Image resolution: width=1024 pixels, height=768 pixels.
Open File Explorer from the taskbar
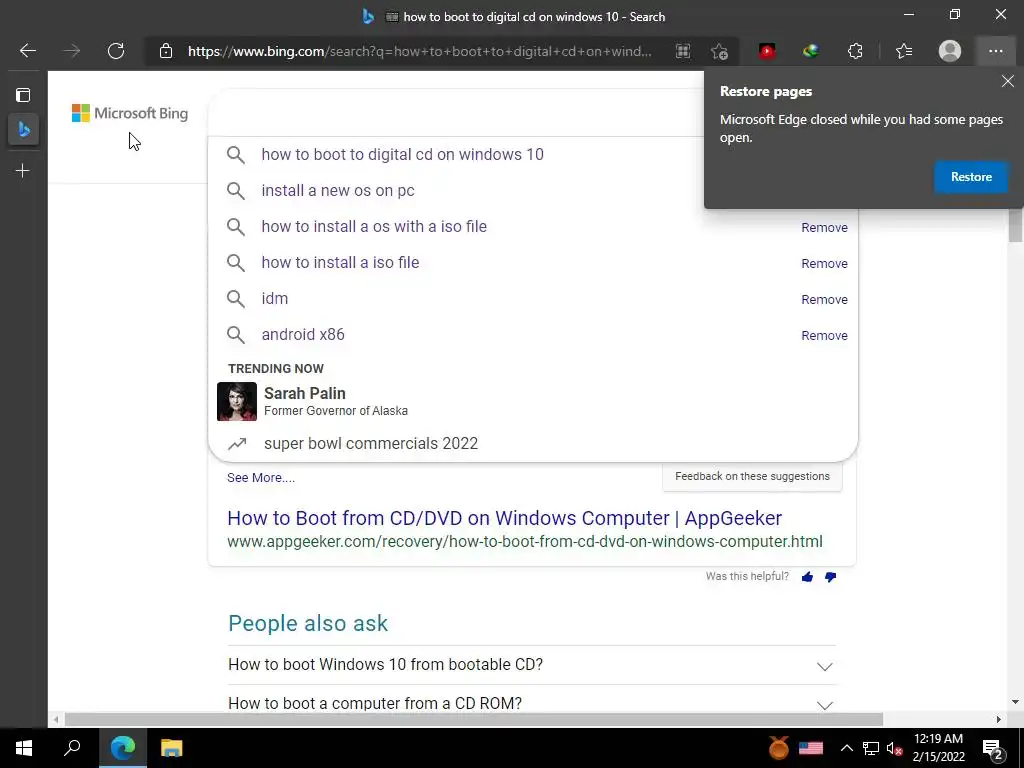pos(171,748)
